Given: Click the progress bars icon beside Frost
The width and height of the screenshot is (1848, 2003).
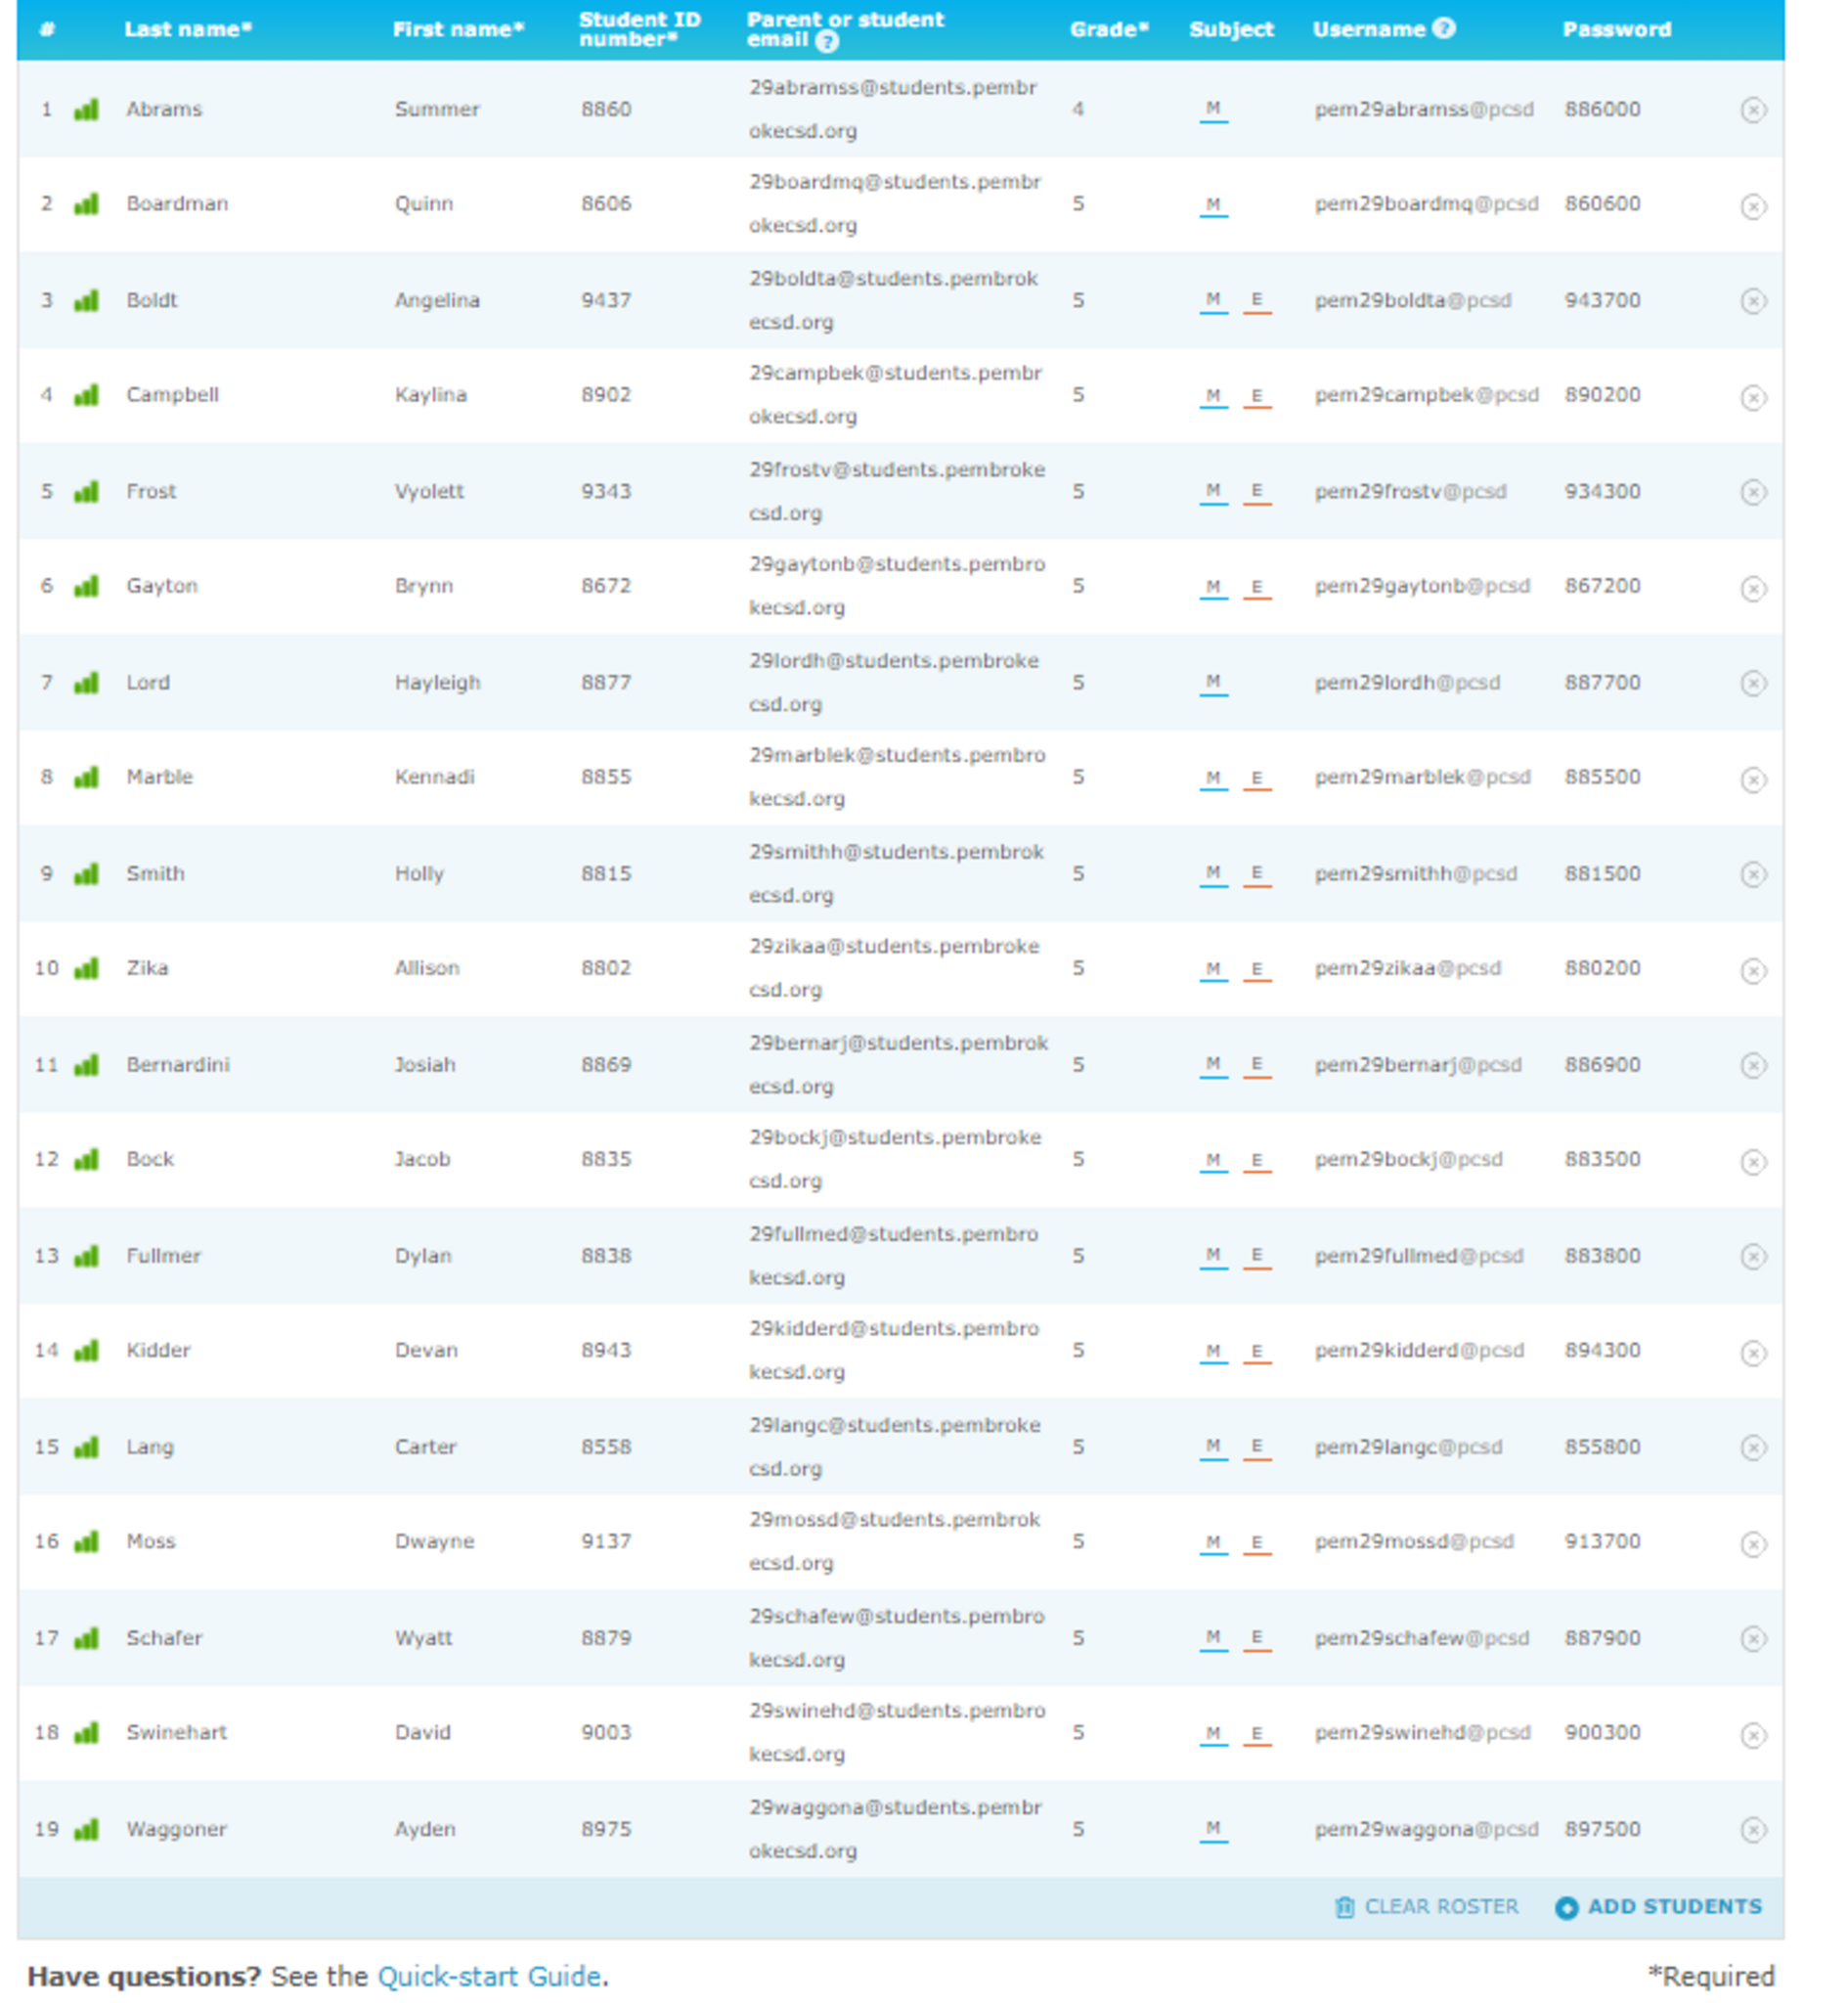Looking at the screenshot, I should tap(87, 492).
